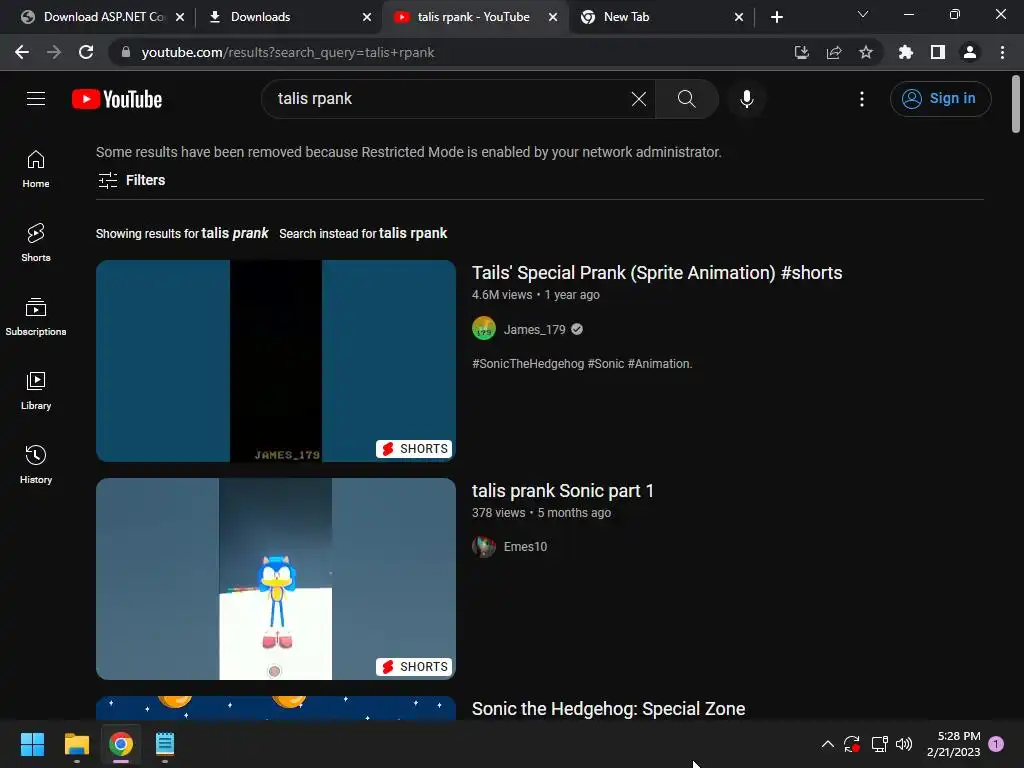Open YouTube settings three-dot menu
The width and height of the screenshot is (1024, 768).
(861, 99)
